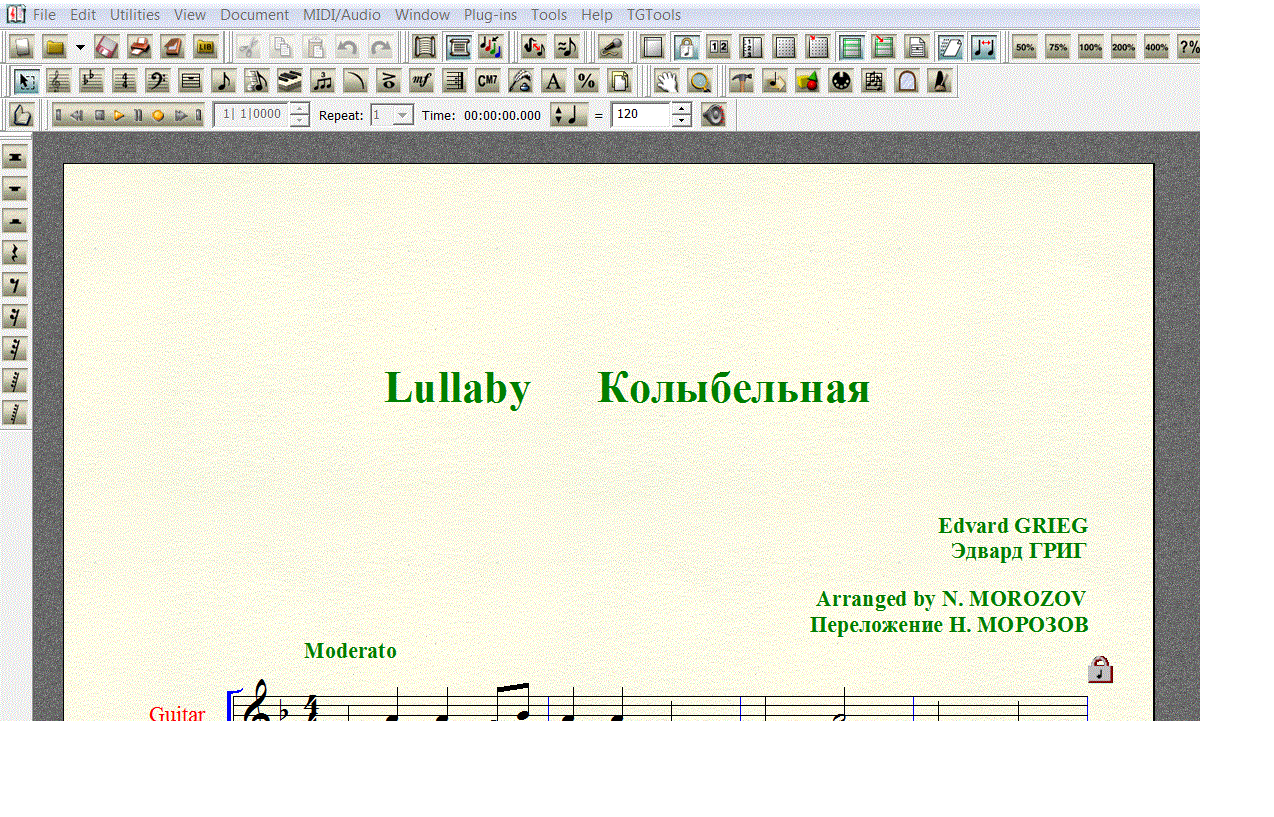The image size is (1274, 817).
Task: Select the Text tool letter A
Action: (553, 81)
